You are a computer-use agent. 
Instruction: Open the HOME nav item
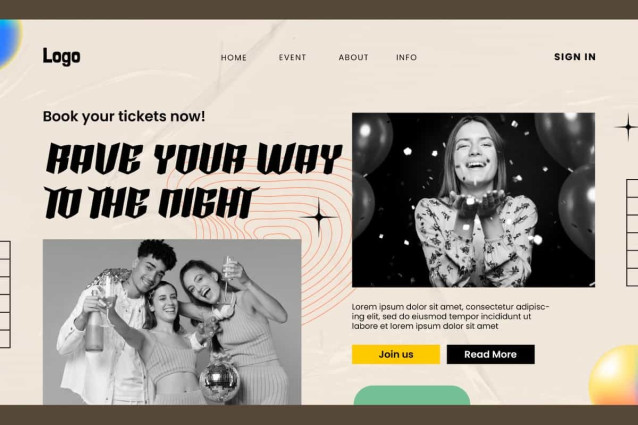(x=234, y=58)
